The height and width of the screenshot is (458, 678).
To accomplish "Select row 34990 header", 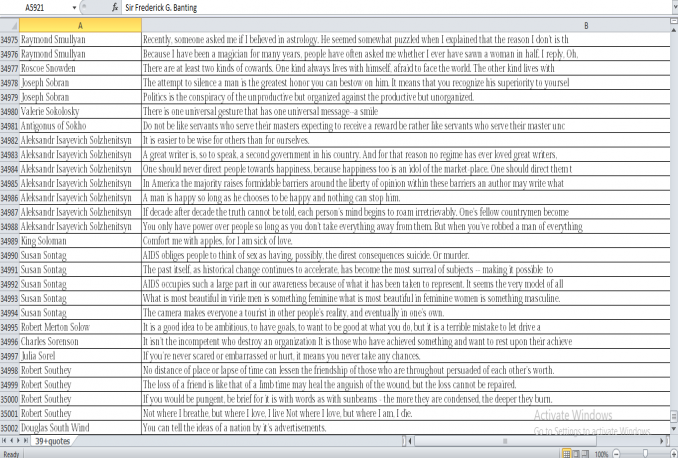I will point(10,257).
